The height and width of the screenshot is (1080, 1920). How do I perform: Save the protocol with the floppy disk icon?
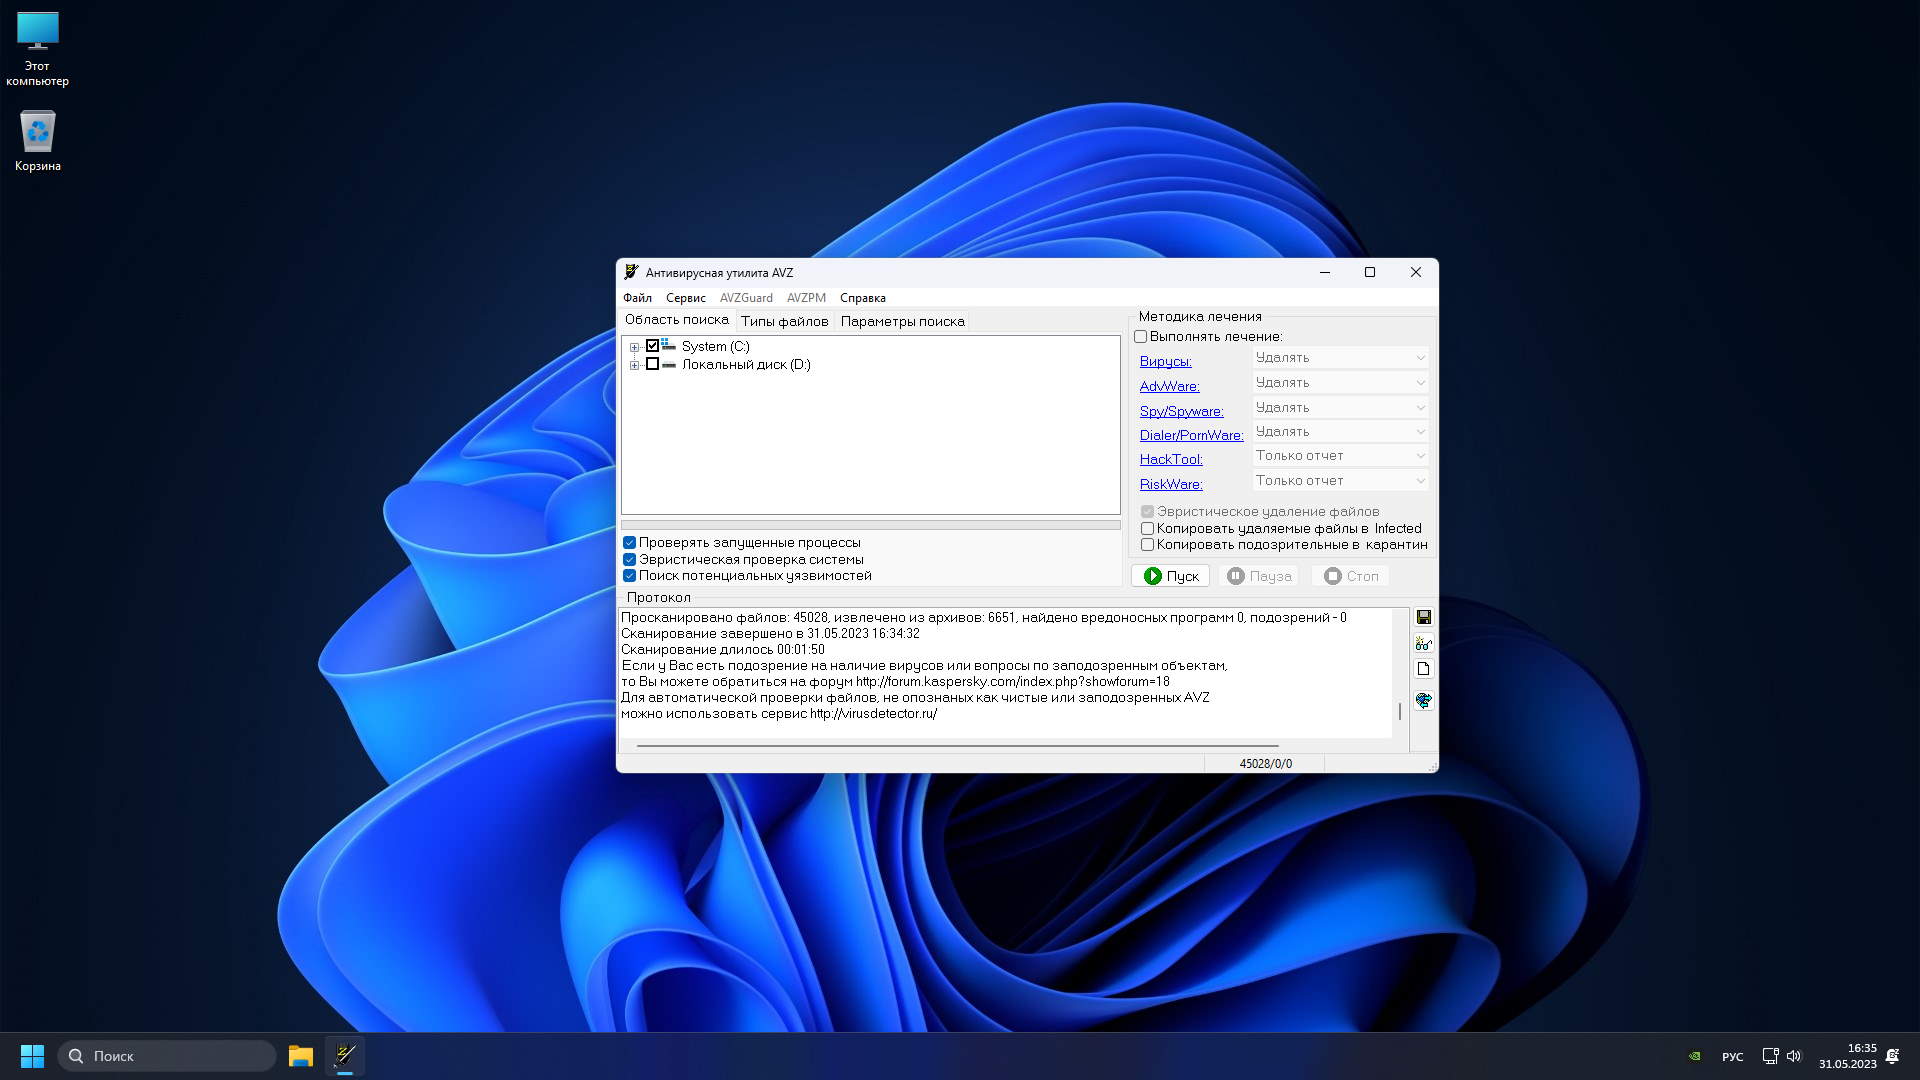[1423, 617]
